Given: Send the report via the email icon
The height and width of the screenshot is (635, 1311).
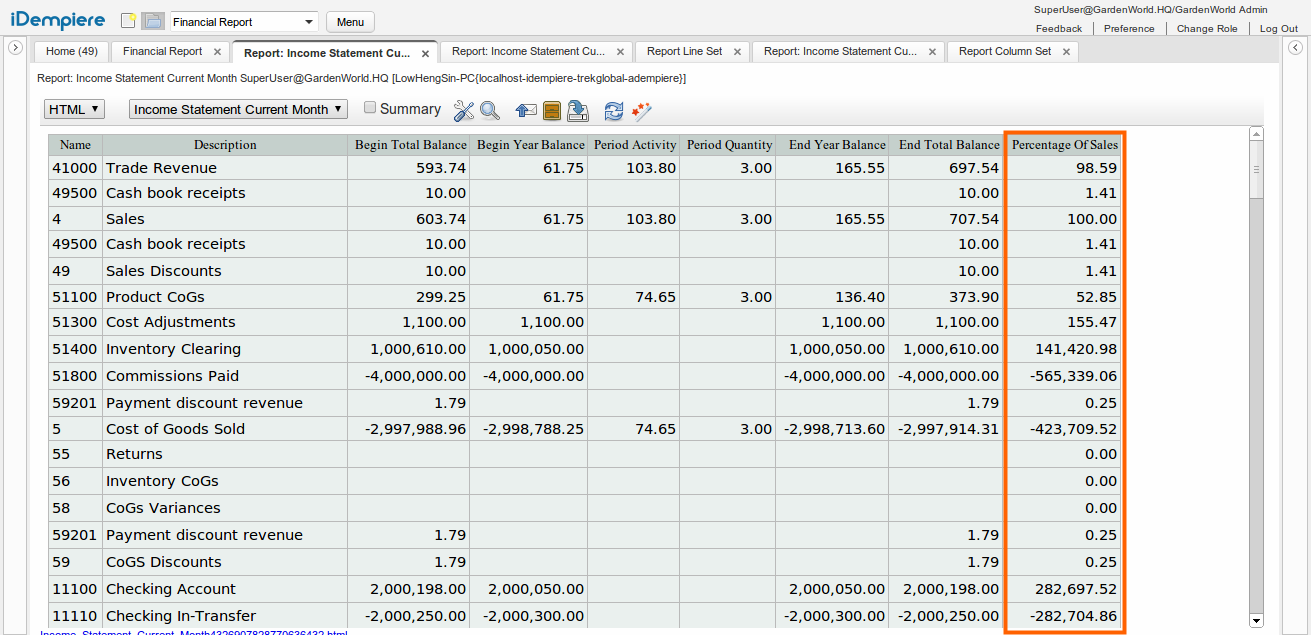Looking at the screenshot, I should pos(526,110).
